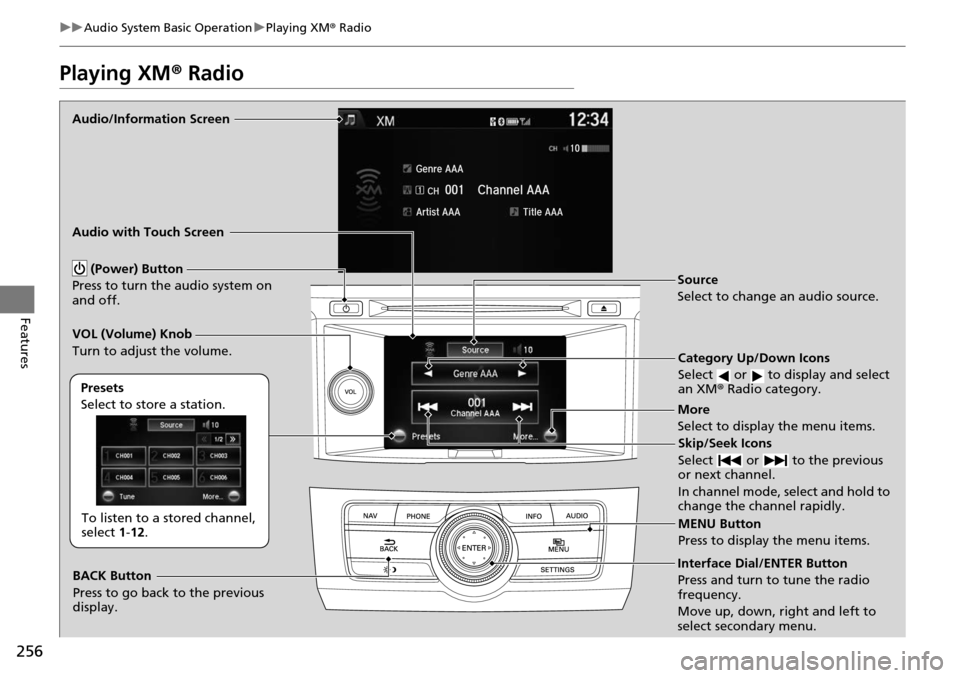The width and height of the screenshot is (960, 678).
Task: Tap the category right arrow next to Genre AAA
Action: pyautogui.click(x=522, y=373)
